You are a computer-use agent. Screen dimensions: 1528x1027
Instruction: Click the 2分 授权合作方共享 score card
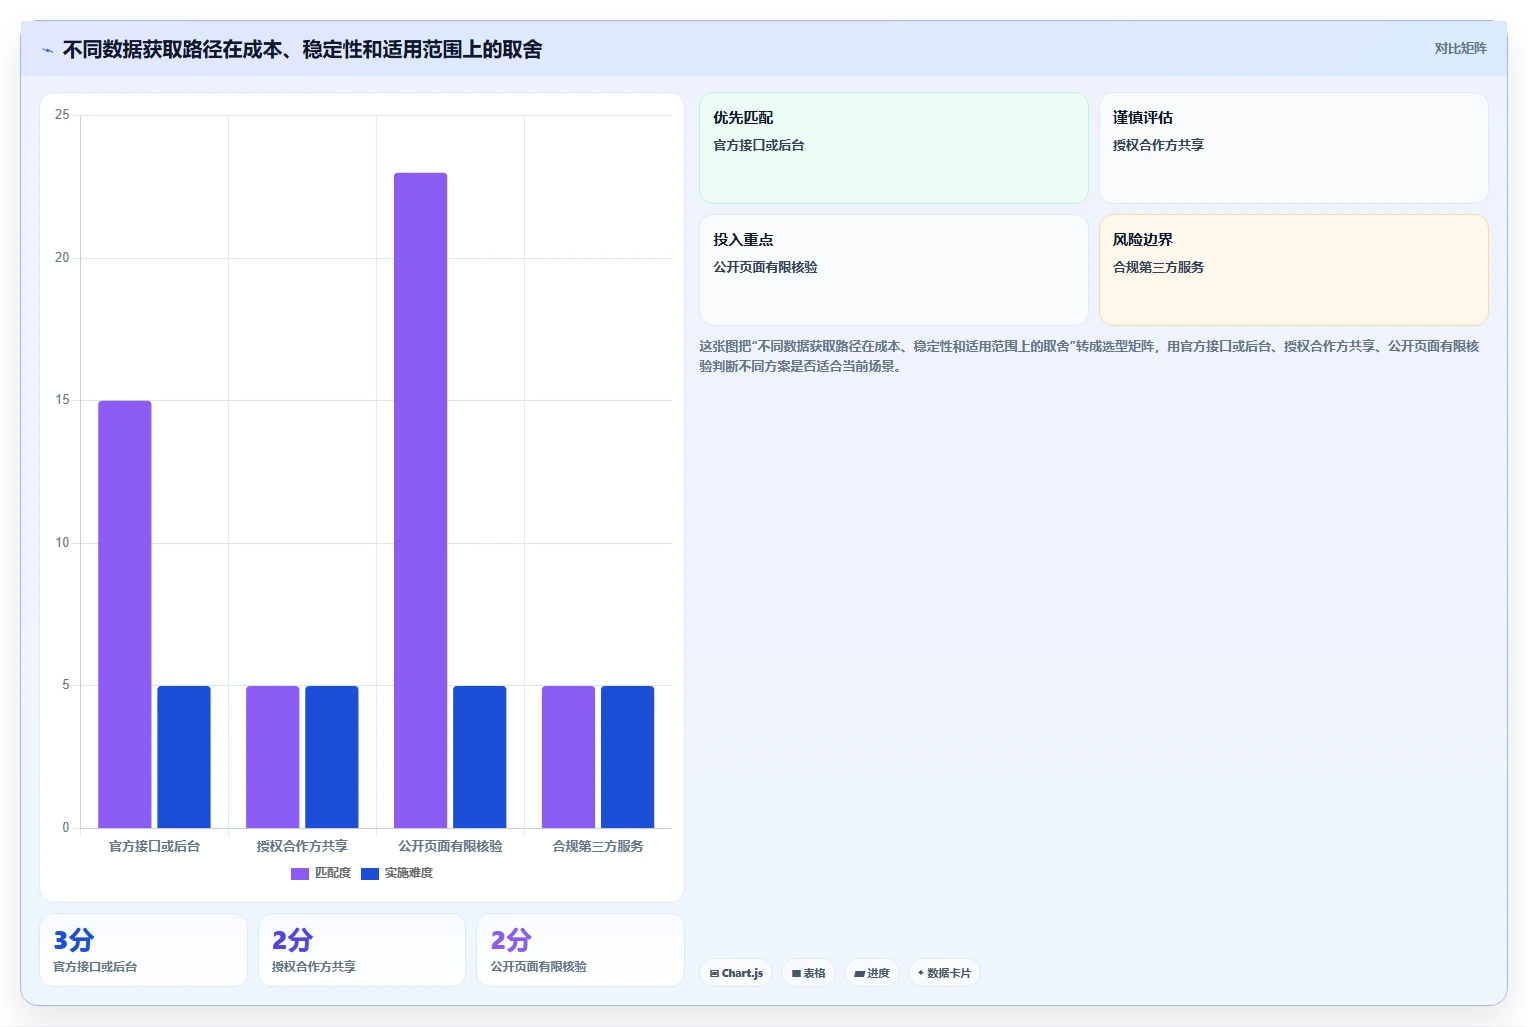[362, 950]
